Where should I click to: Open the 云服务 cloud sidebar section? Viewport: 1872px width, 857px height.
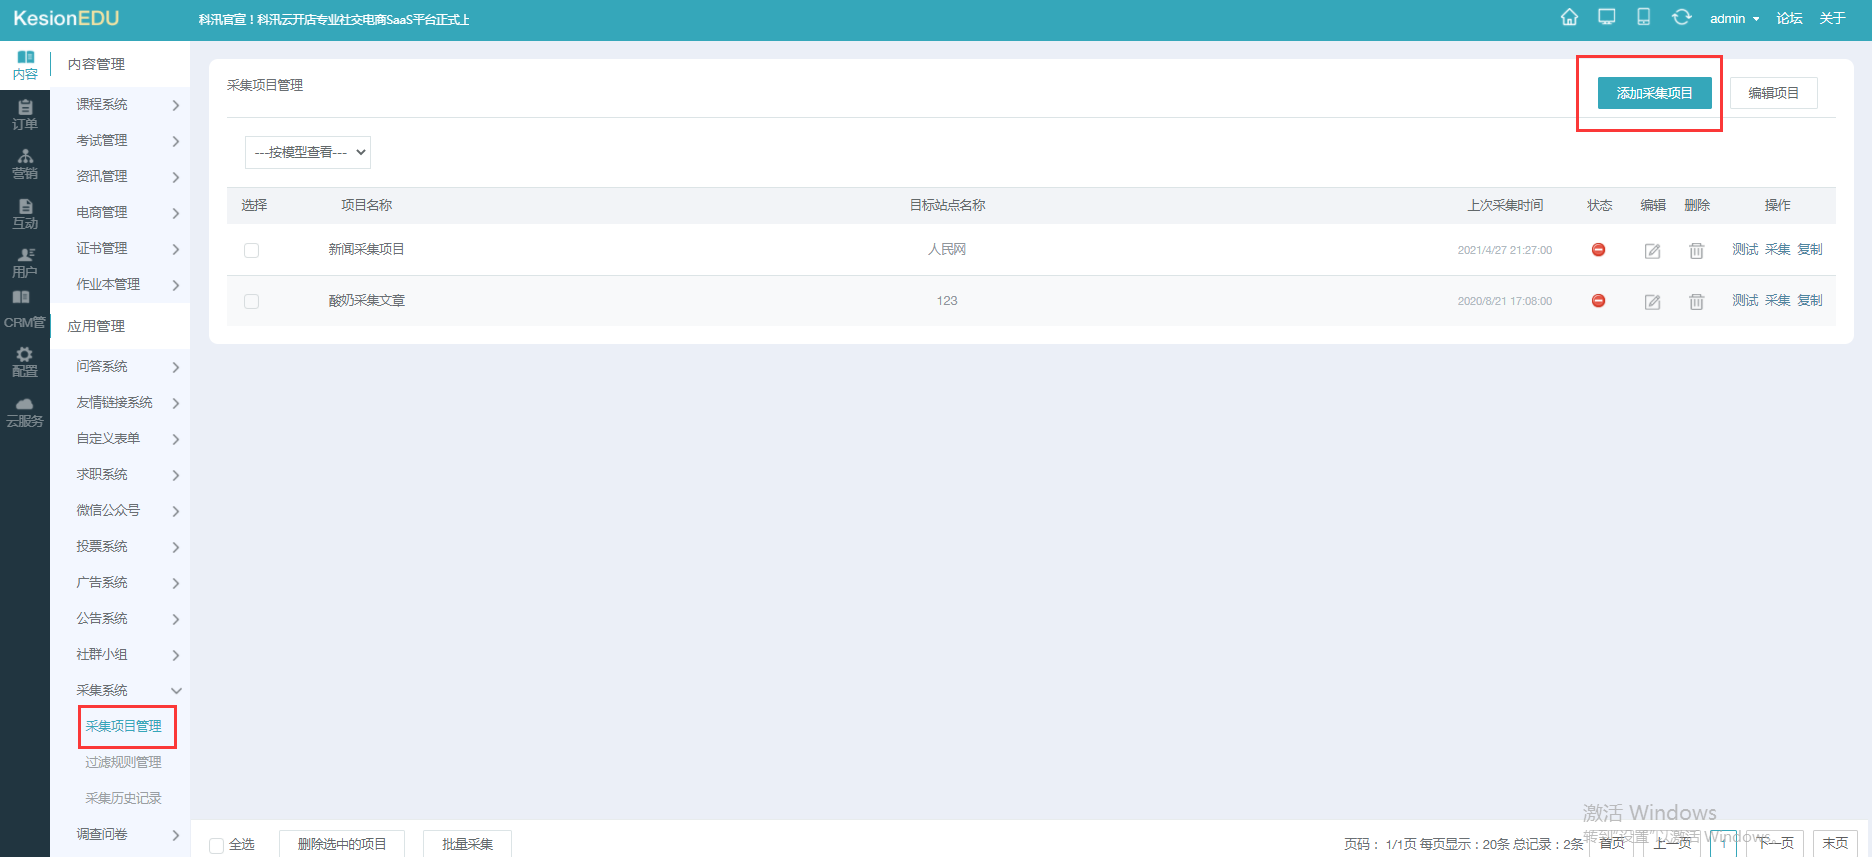[25, 412]
